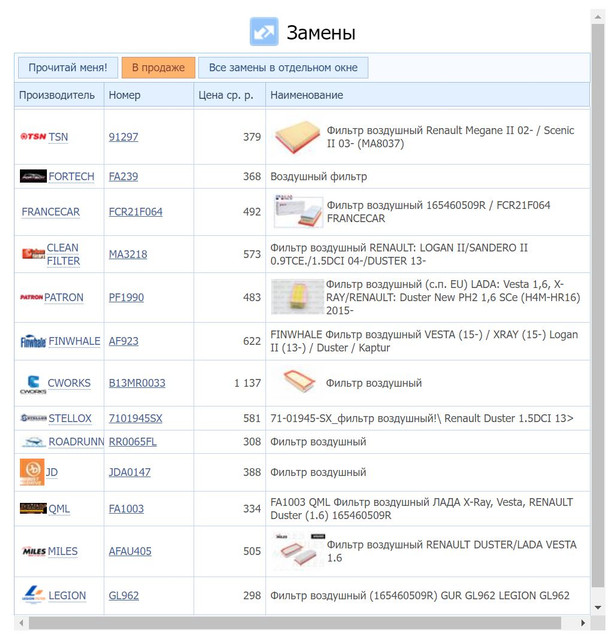Click the QML brand logo
The width and height of the screenshot is (614, 640).
[x=33, y=509]
